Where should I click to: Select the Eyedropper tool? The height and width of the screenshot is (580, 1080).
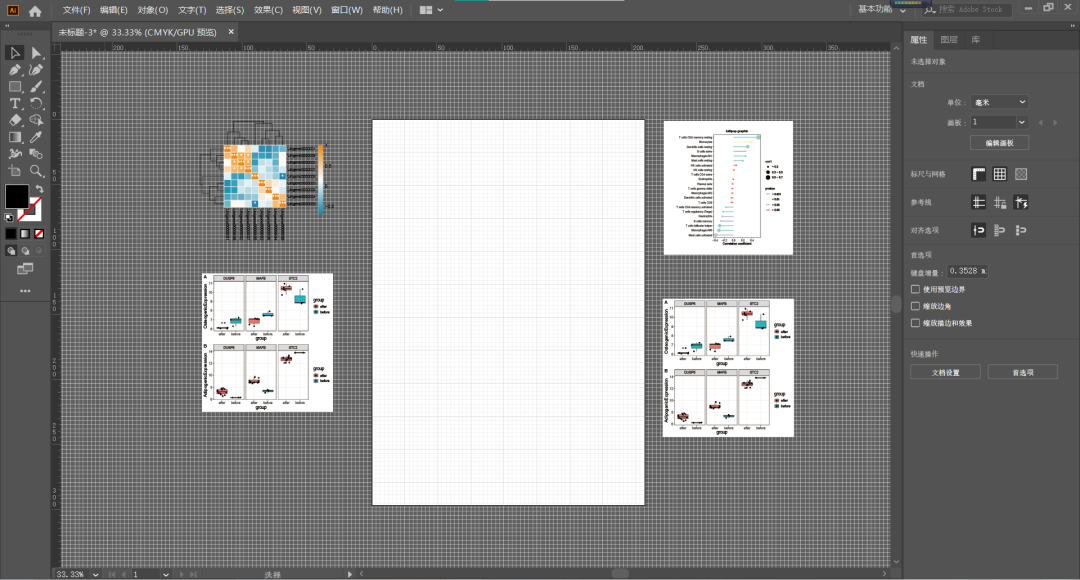pyautogui.click(x=36, y=137)
